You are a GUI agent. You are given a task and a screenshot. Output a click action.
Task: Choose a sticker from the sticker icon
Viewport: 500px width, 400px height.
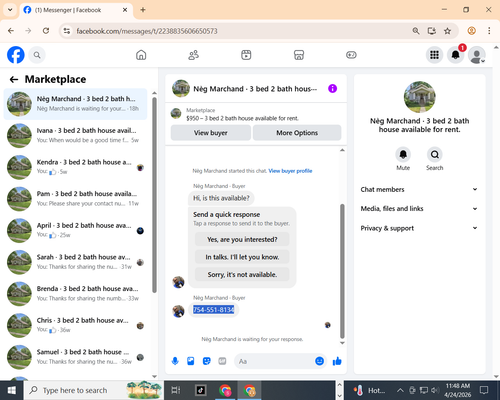click(x=207, y=361)
